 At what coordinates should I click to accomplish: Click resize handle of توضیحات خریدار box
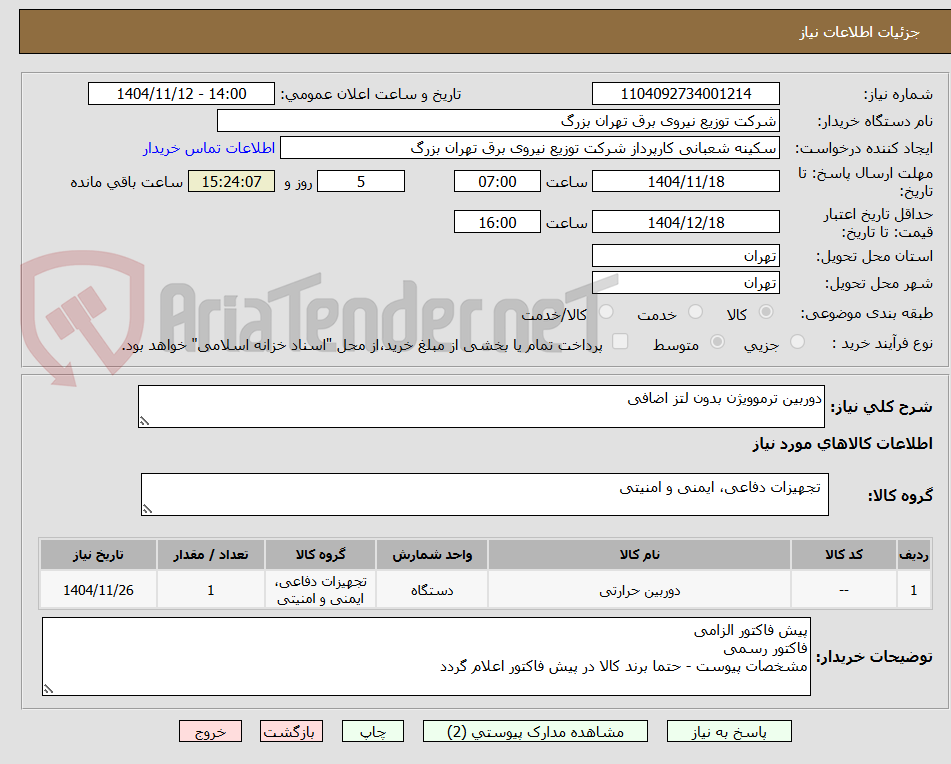49,689
